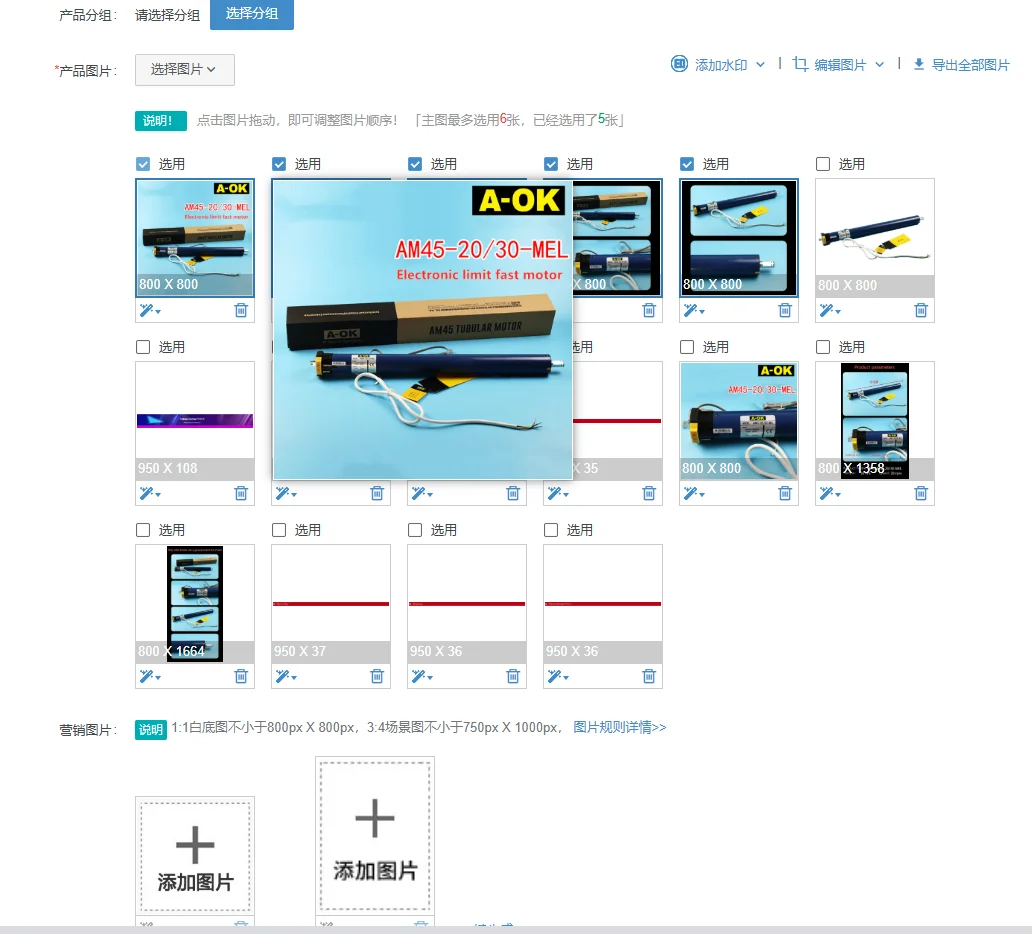Delete the 950 X 37 banner image
This screenshot has width=1032, height=934.
tap(377, 676)
